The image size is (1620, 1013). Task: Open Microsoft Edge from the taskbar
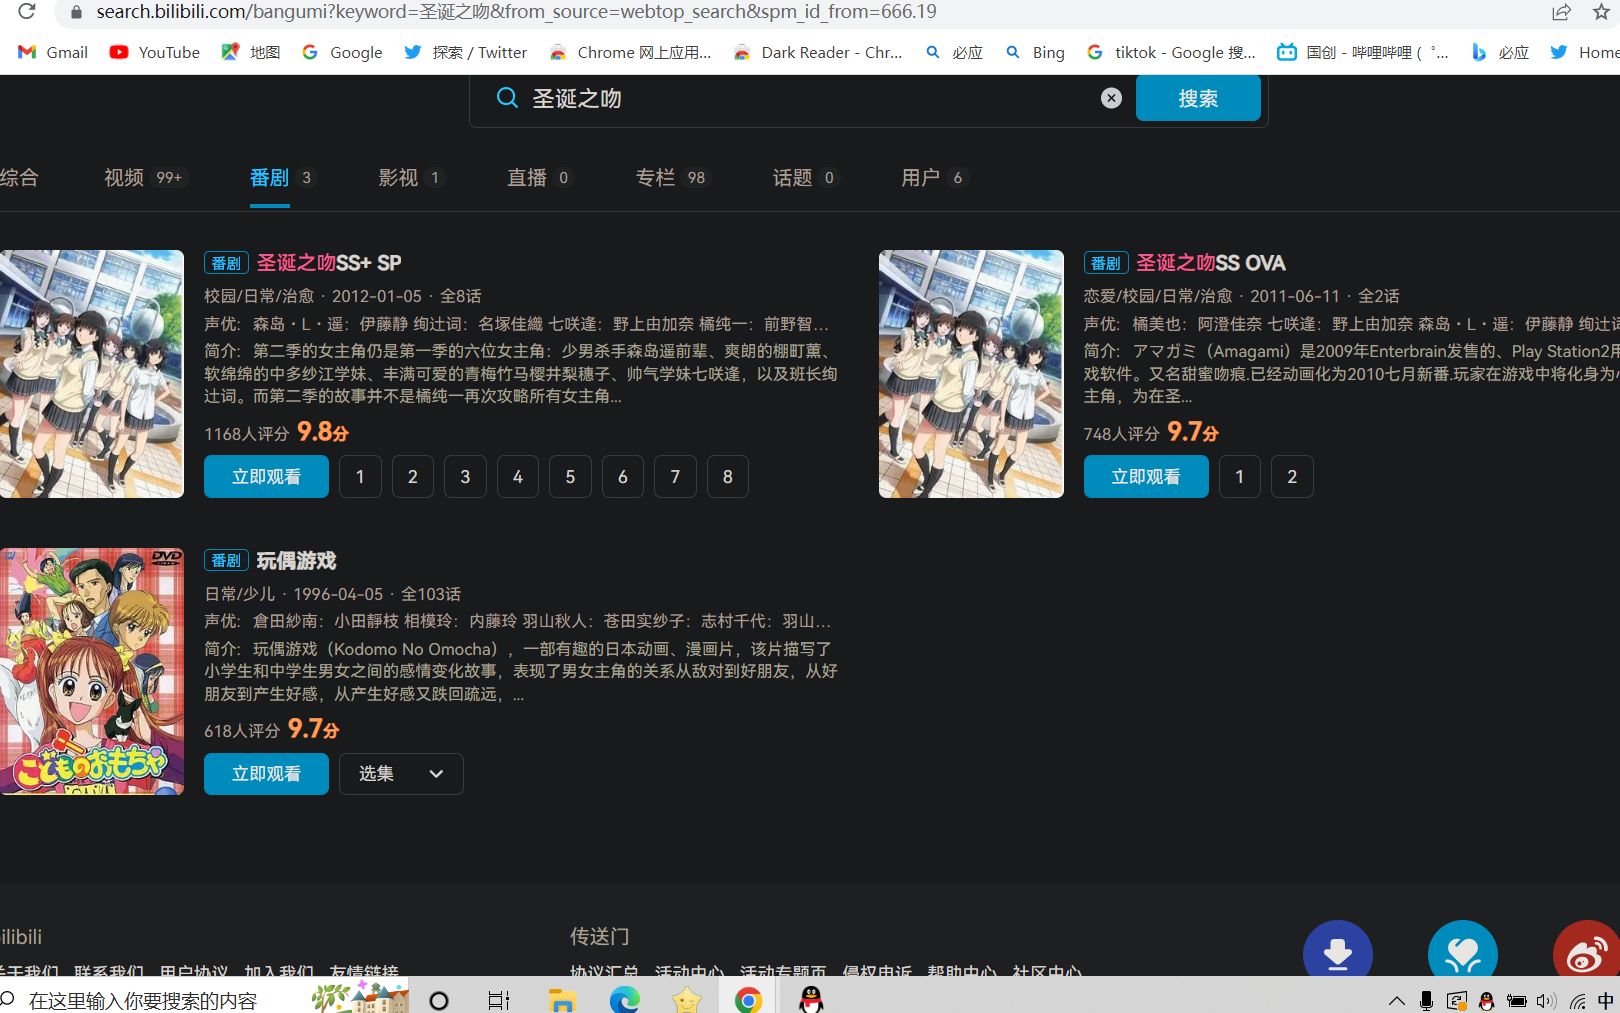point(625,1000)
